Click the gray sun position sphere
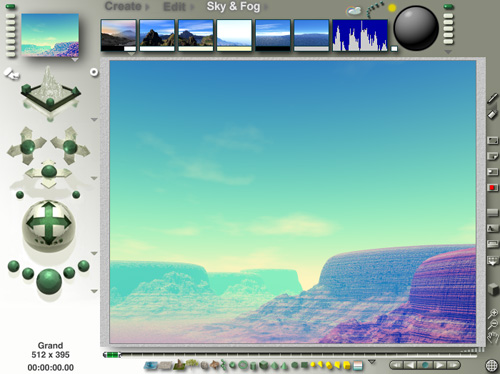The width and height of the screenshot is (500, 374). coord(416,28)
